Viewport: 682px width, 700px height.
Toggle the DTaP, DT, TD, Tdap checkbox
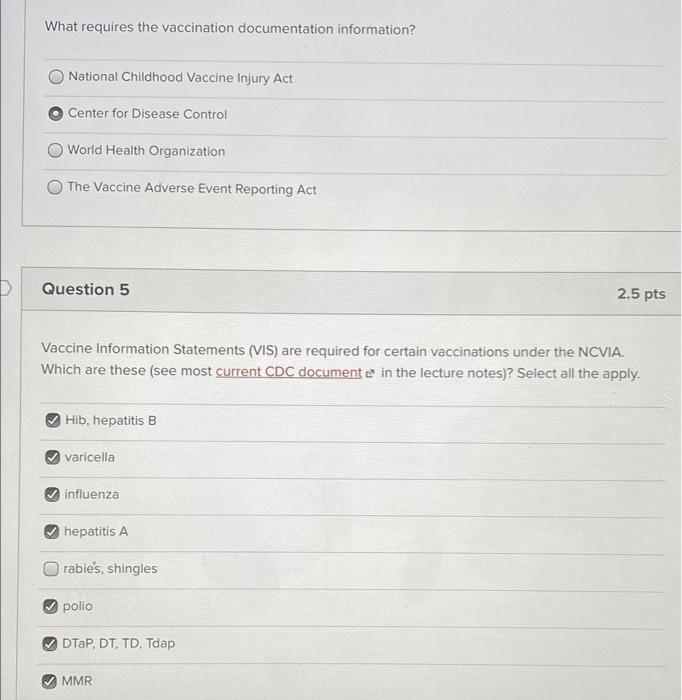(x=50, y=644)
